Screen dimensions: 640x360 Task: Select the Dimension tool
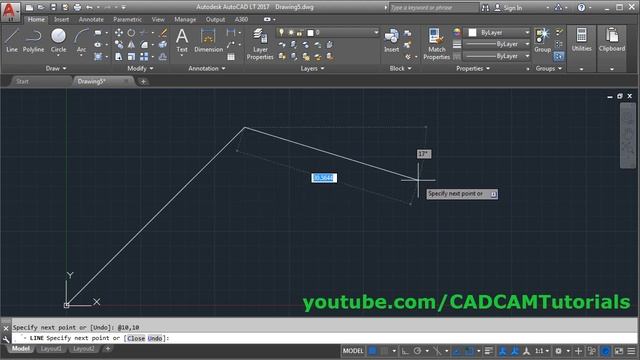(x=208, y=41)
